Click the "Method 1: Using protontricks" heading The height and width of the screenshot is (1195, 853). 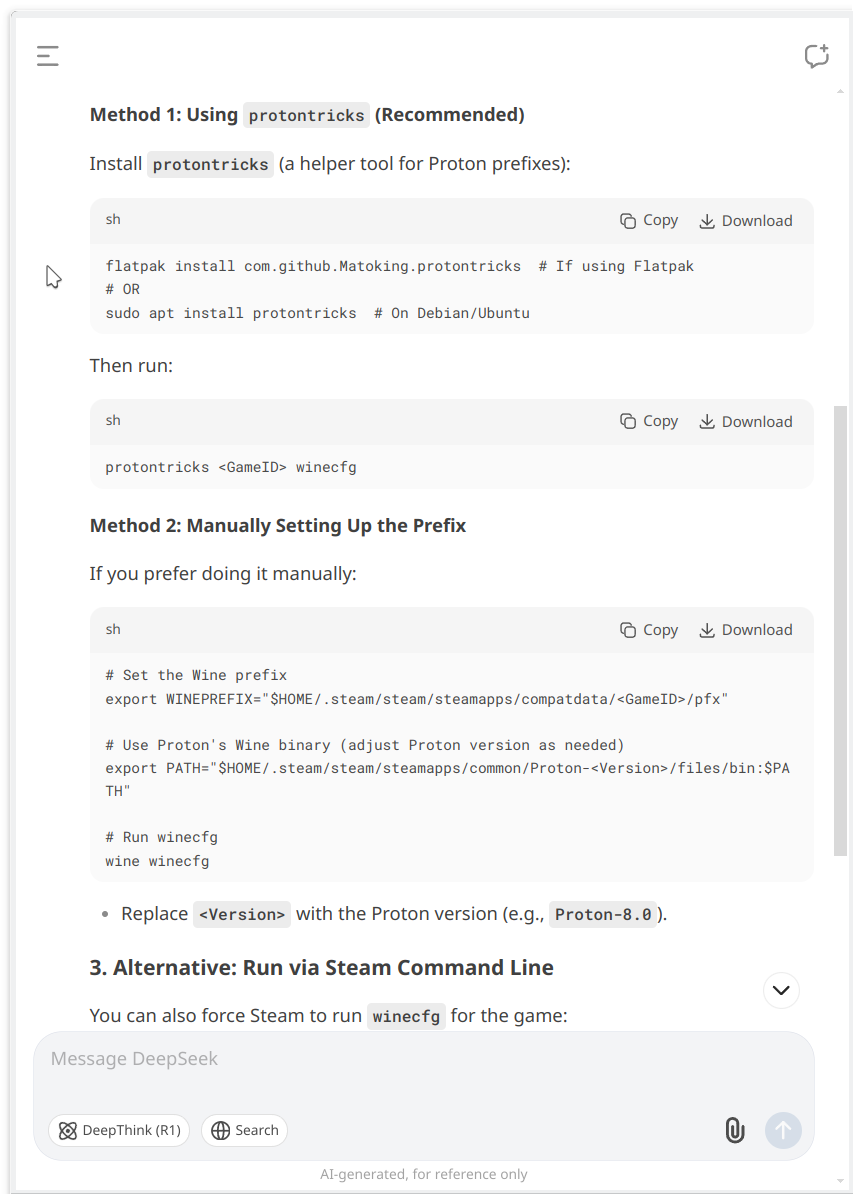307,115
